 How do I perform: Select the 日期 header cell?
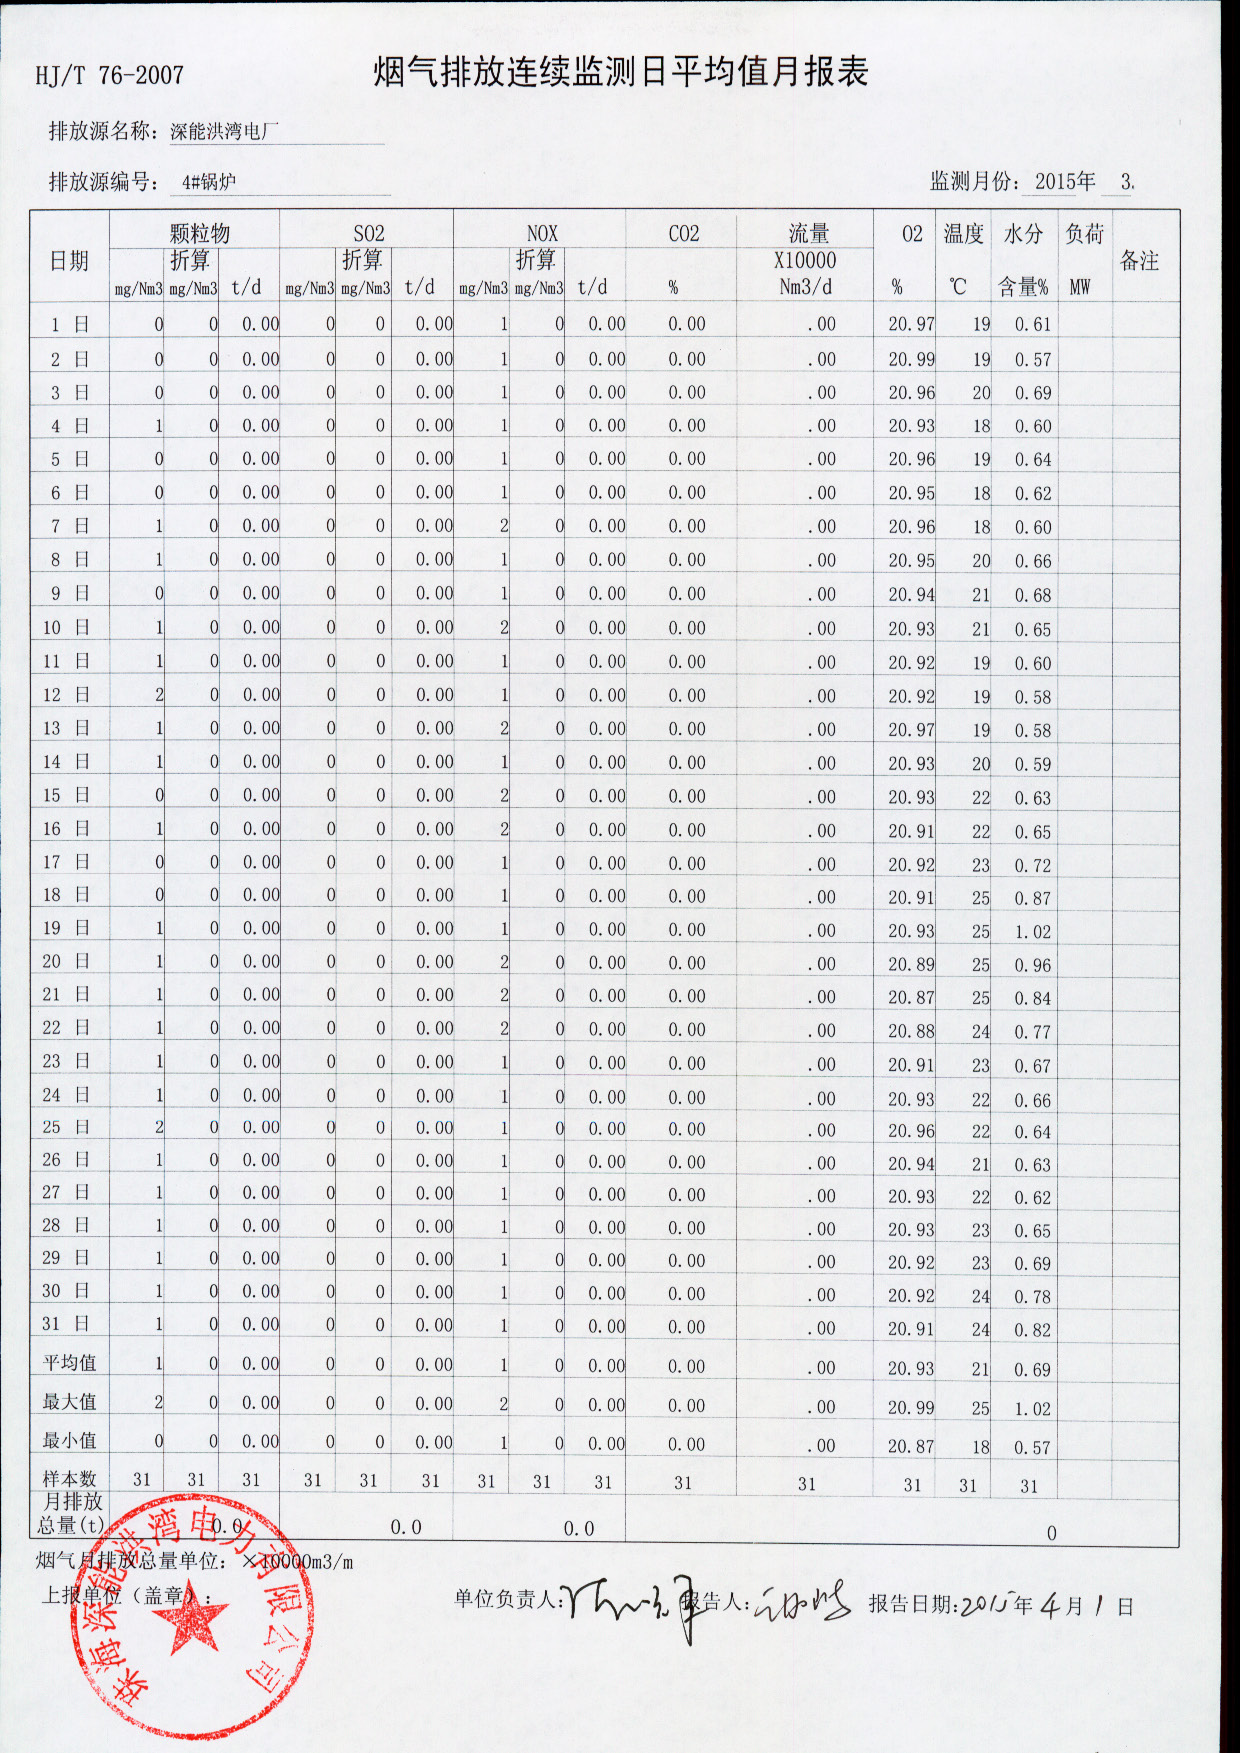(x=69, y=261)
